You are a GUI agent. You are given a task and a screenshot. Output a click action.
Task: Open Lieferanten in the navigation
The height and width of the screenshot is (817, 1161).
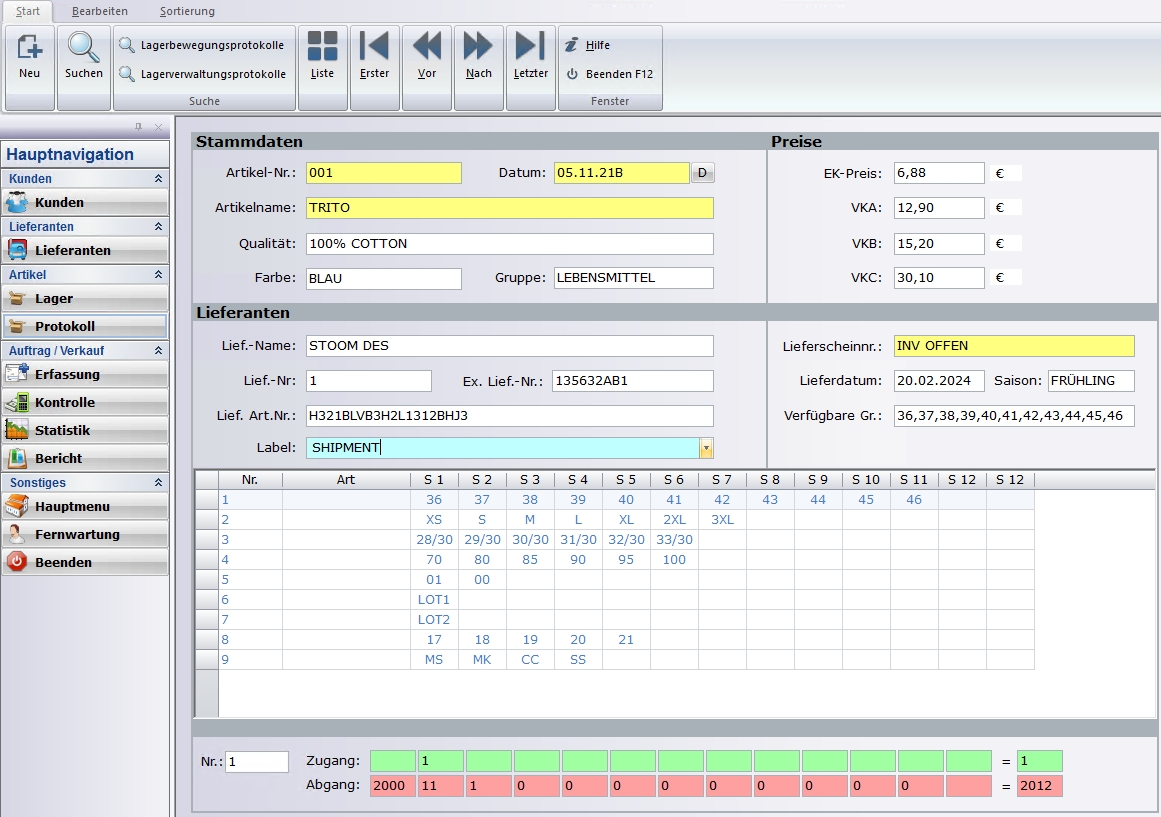84,251
